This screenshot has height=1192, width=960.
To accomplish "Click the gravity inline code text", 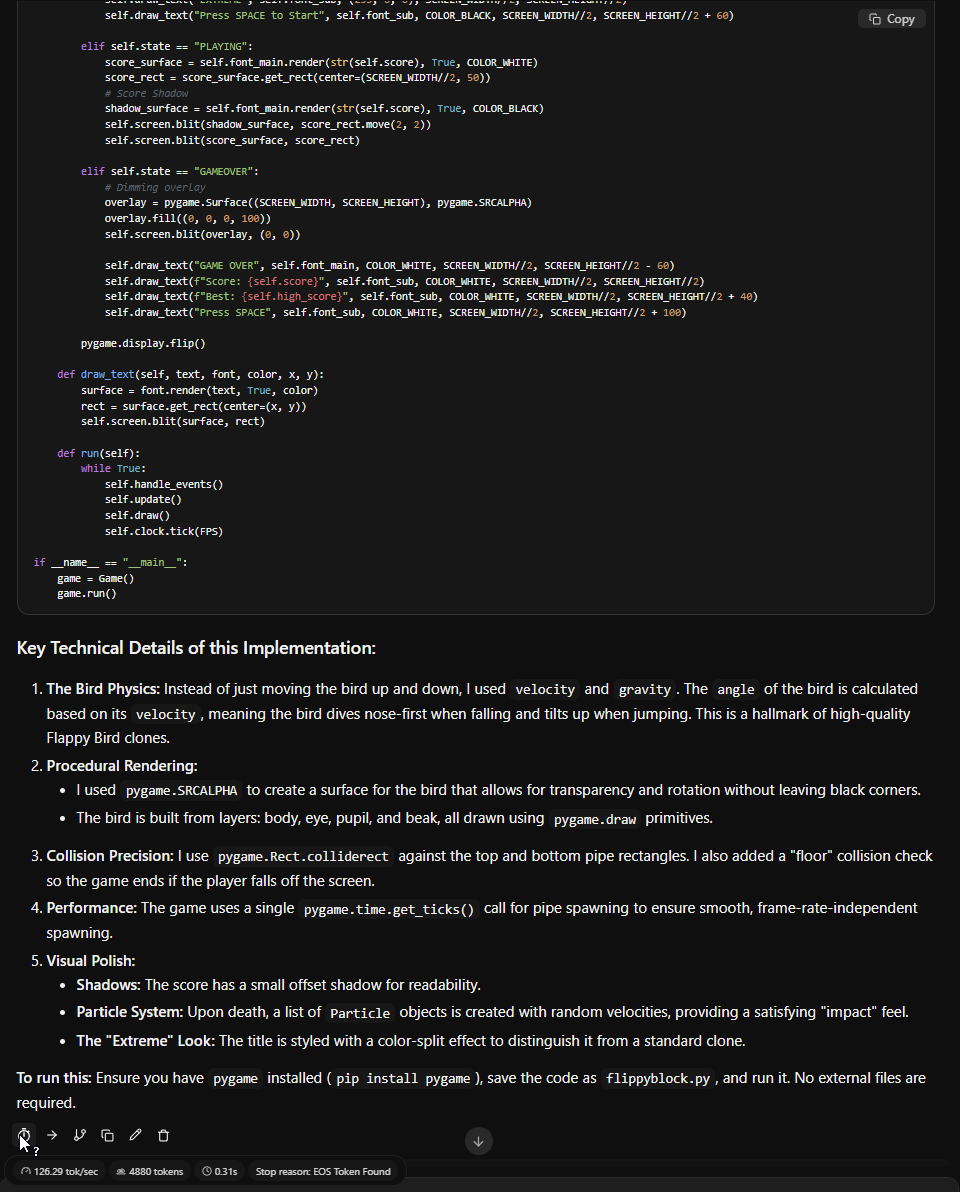I will pos(645,690).
